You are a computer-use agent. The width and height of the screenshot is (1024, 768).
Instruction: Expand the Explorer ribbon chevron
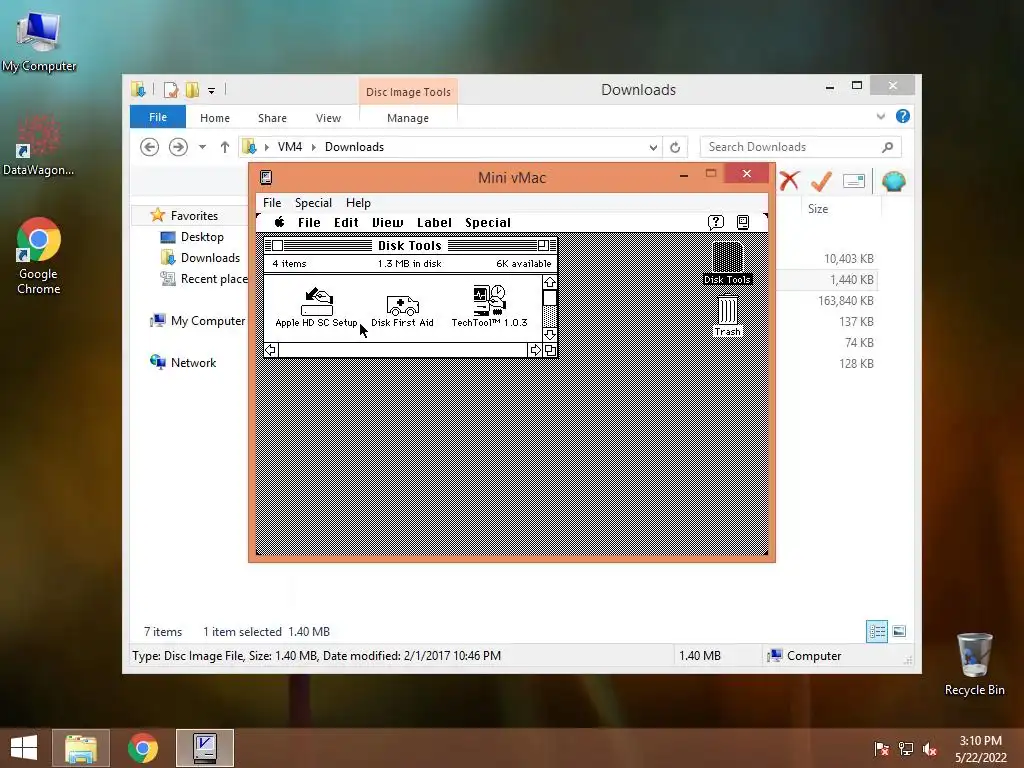pos(880,116)
